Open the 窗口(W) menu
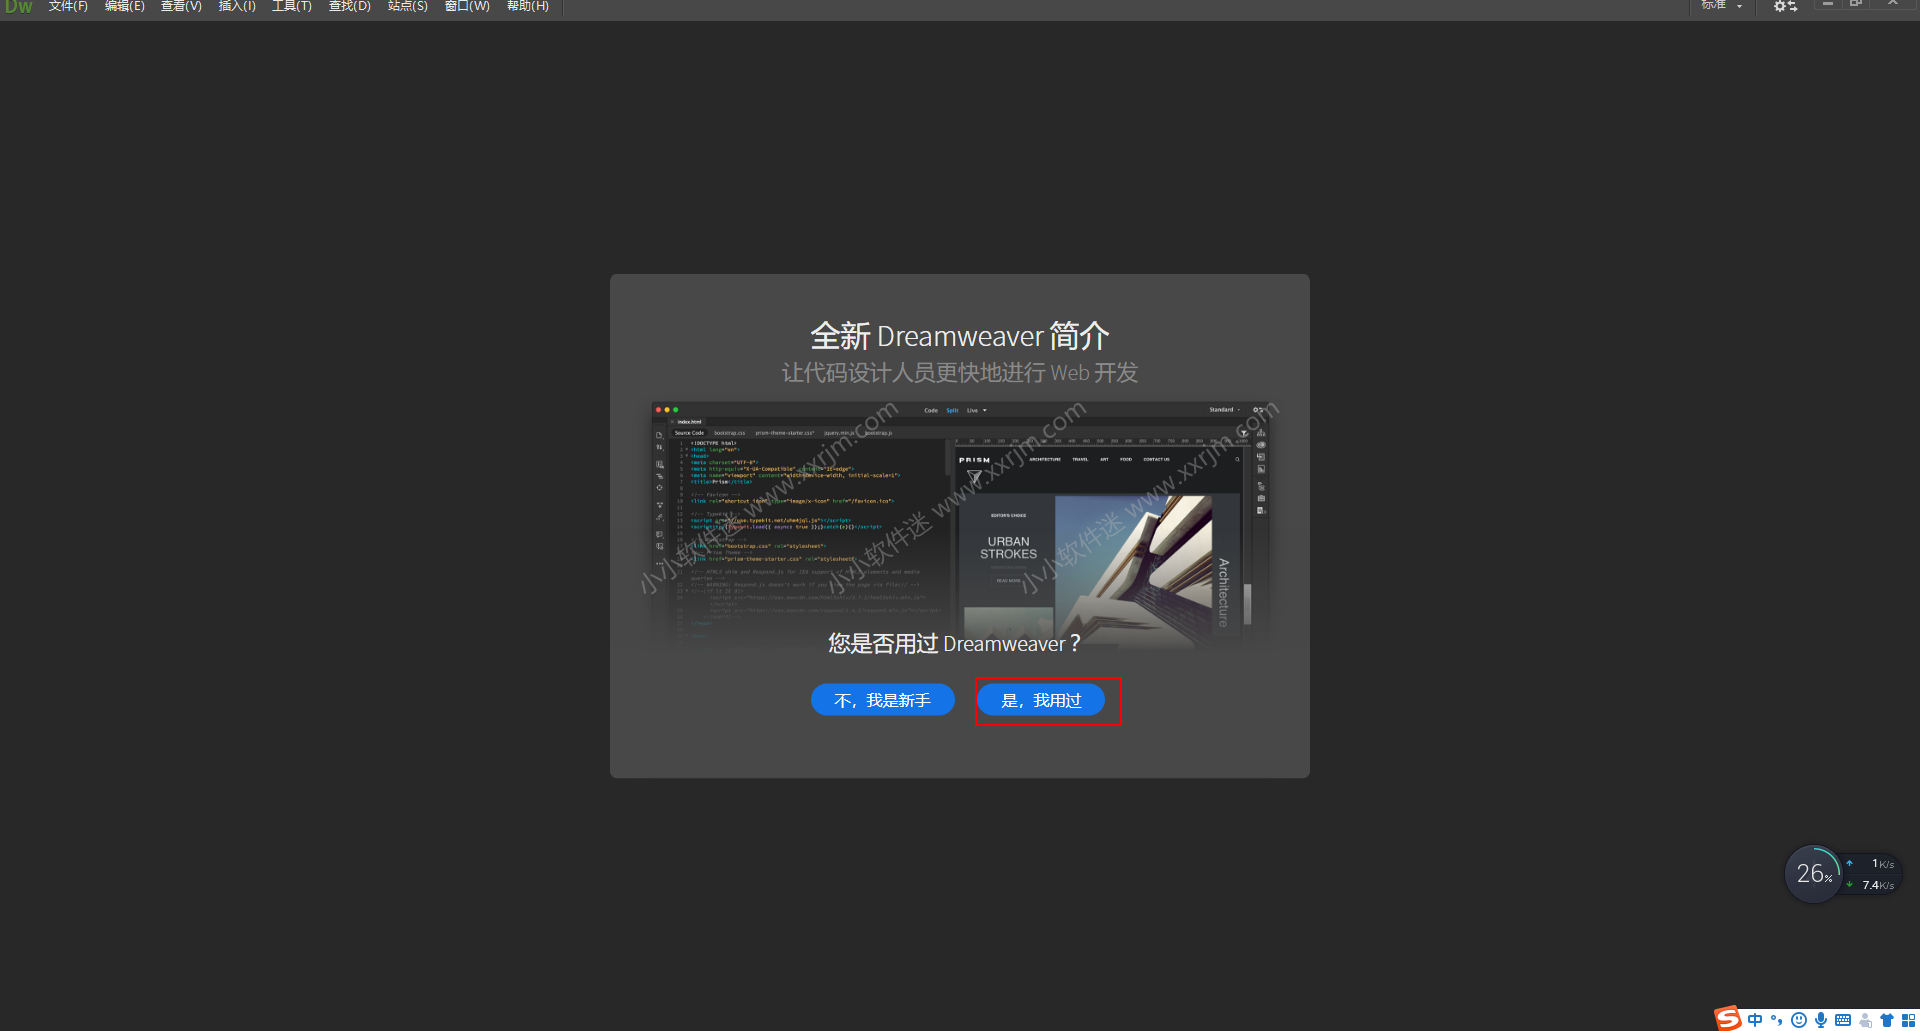1920x1031 pixels. (x=467, y=6)
